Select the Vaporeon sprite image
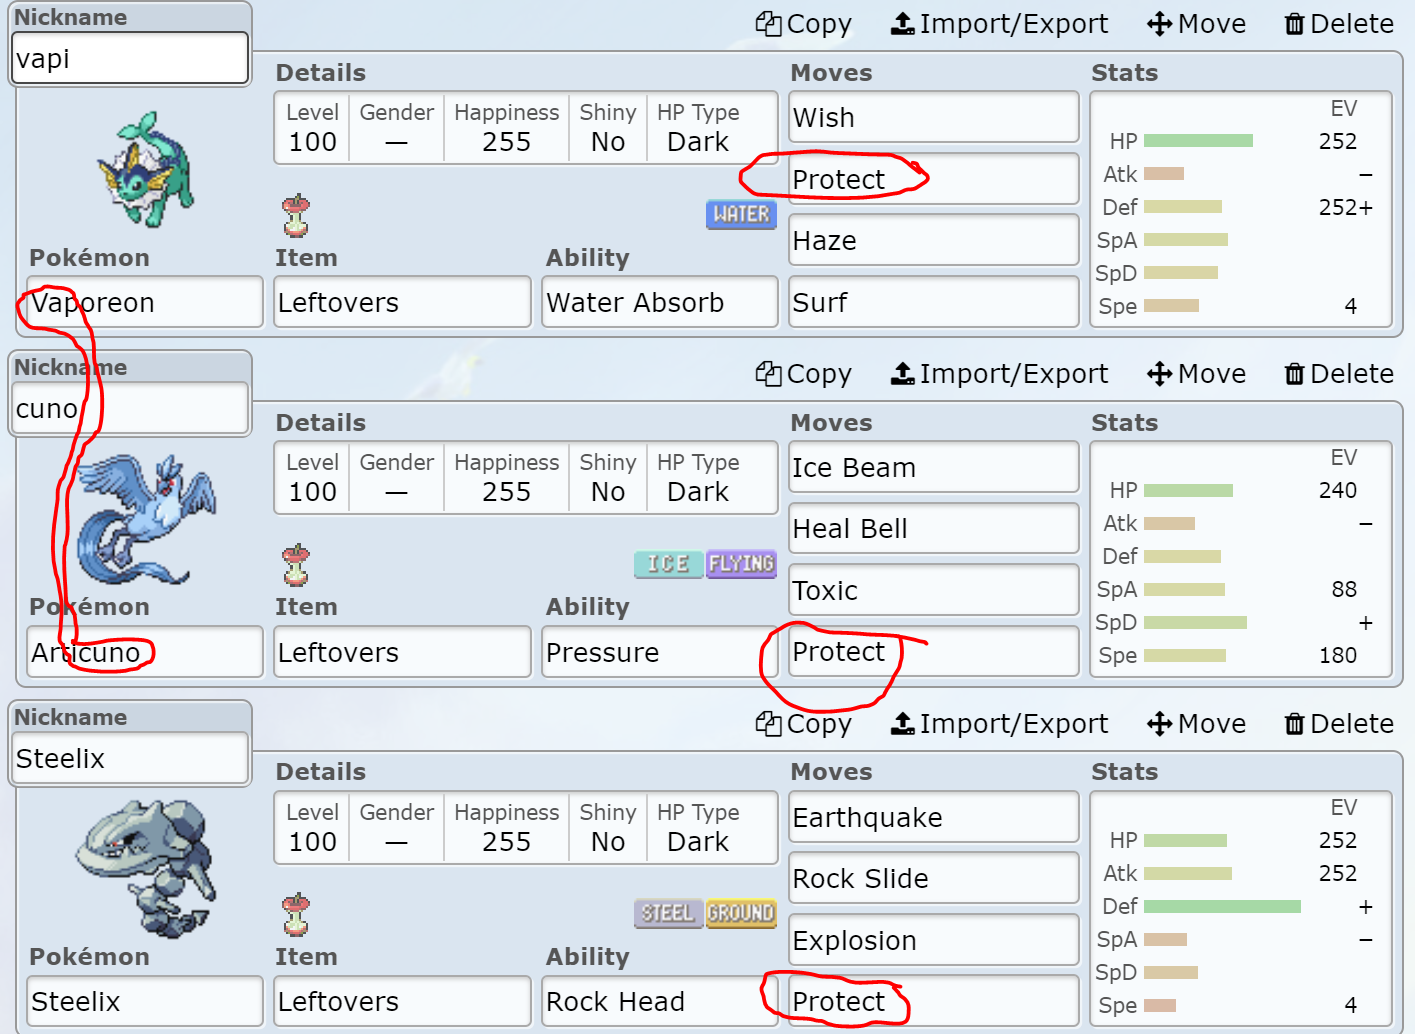The height and width of the screenshot is (1034, 1415). coord(146,170)
